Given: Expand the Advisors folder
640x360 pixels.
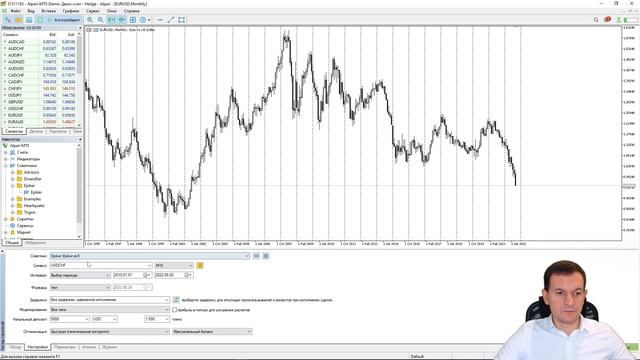Looking at the screenshot, I should click(x=13, y=172).
